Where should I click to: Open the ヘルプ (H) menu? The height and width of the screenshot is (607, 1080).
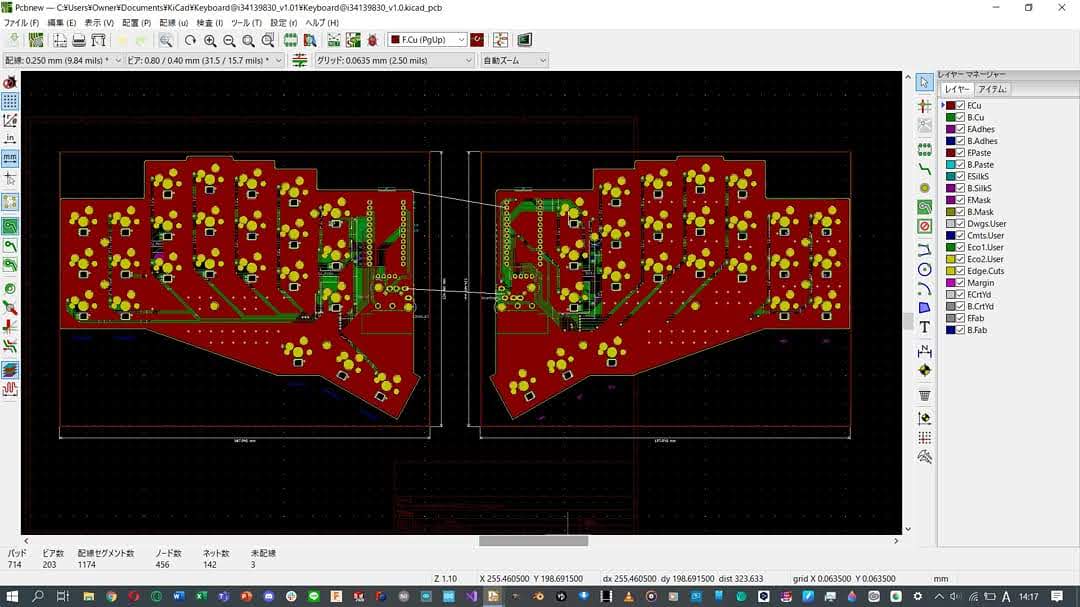tap(321, 22)
